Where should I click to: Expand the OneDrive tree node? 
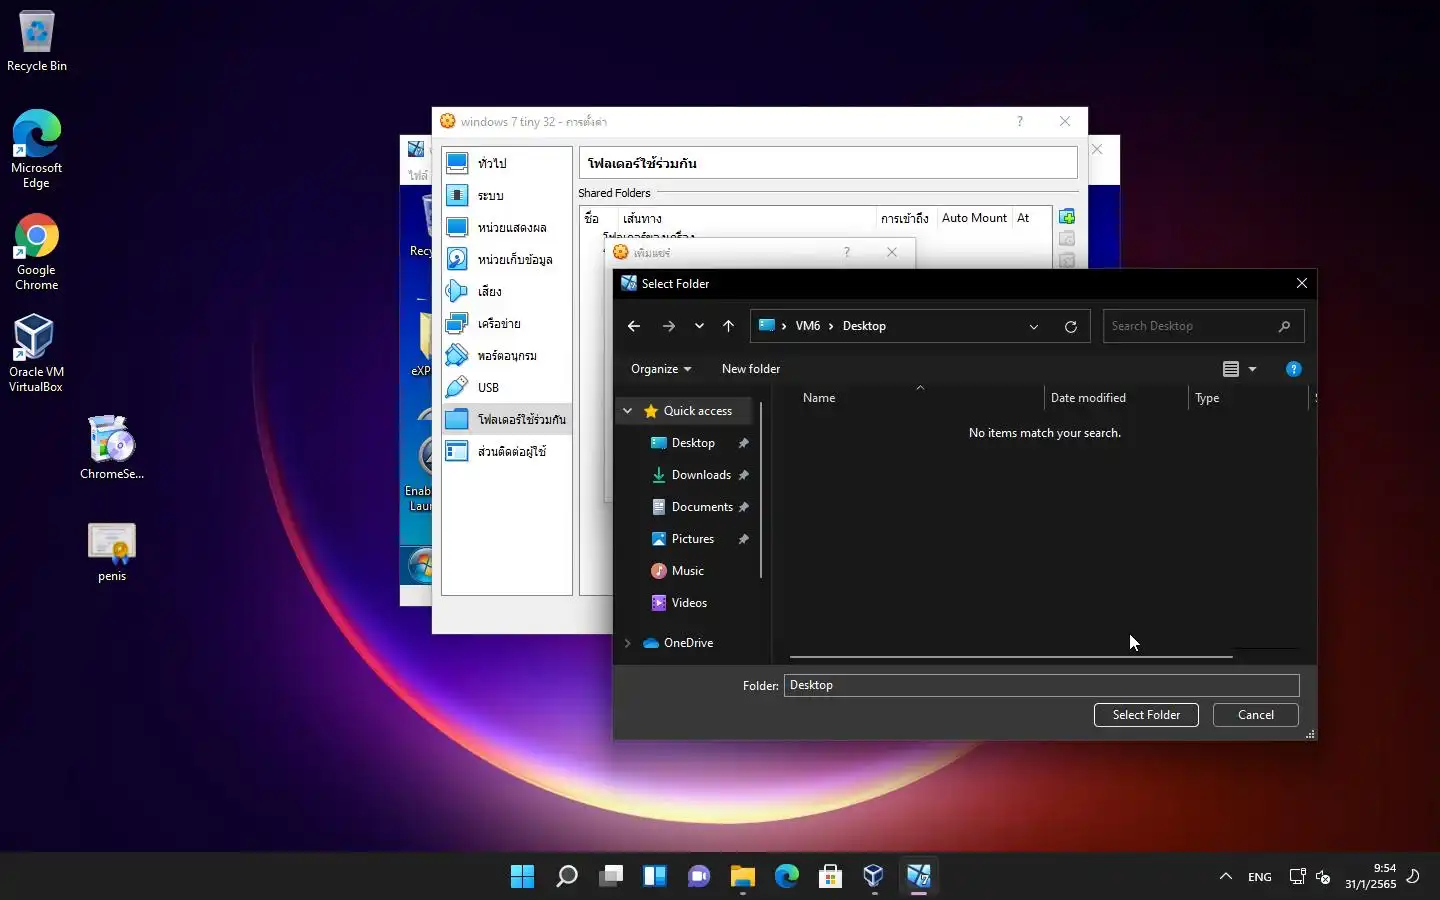pos(627,643)
